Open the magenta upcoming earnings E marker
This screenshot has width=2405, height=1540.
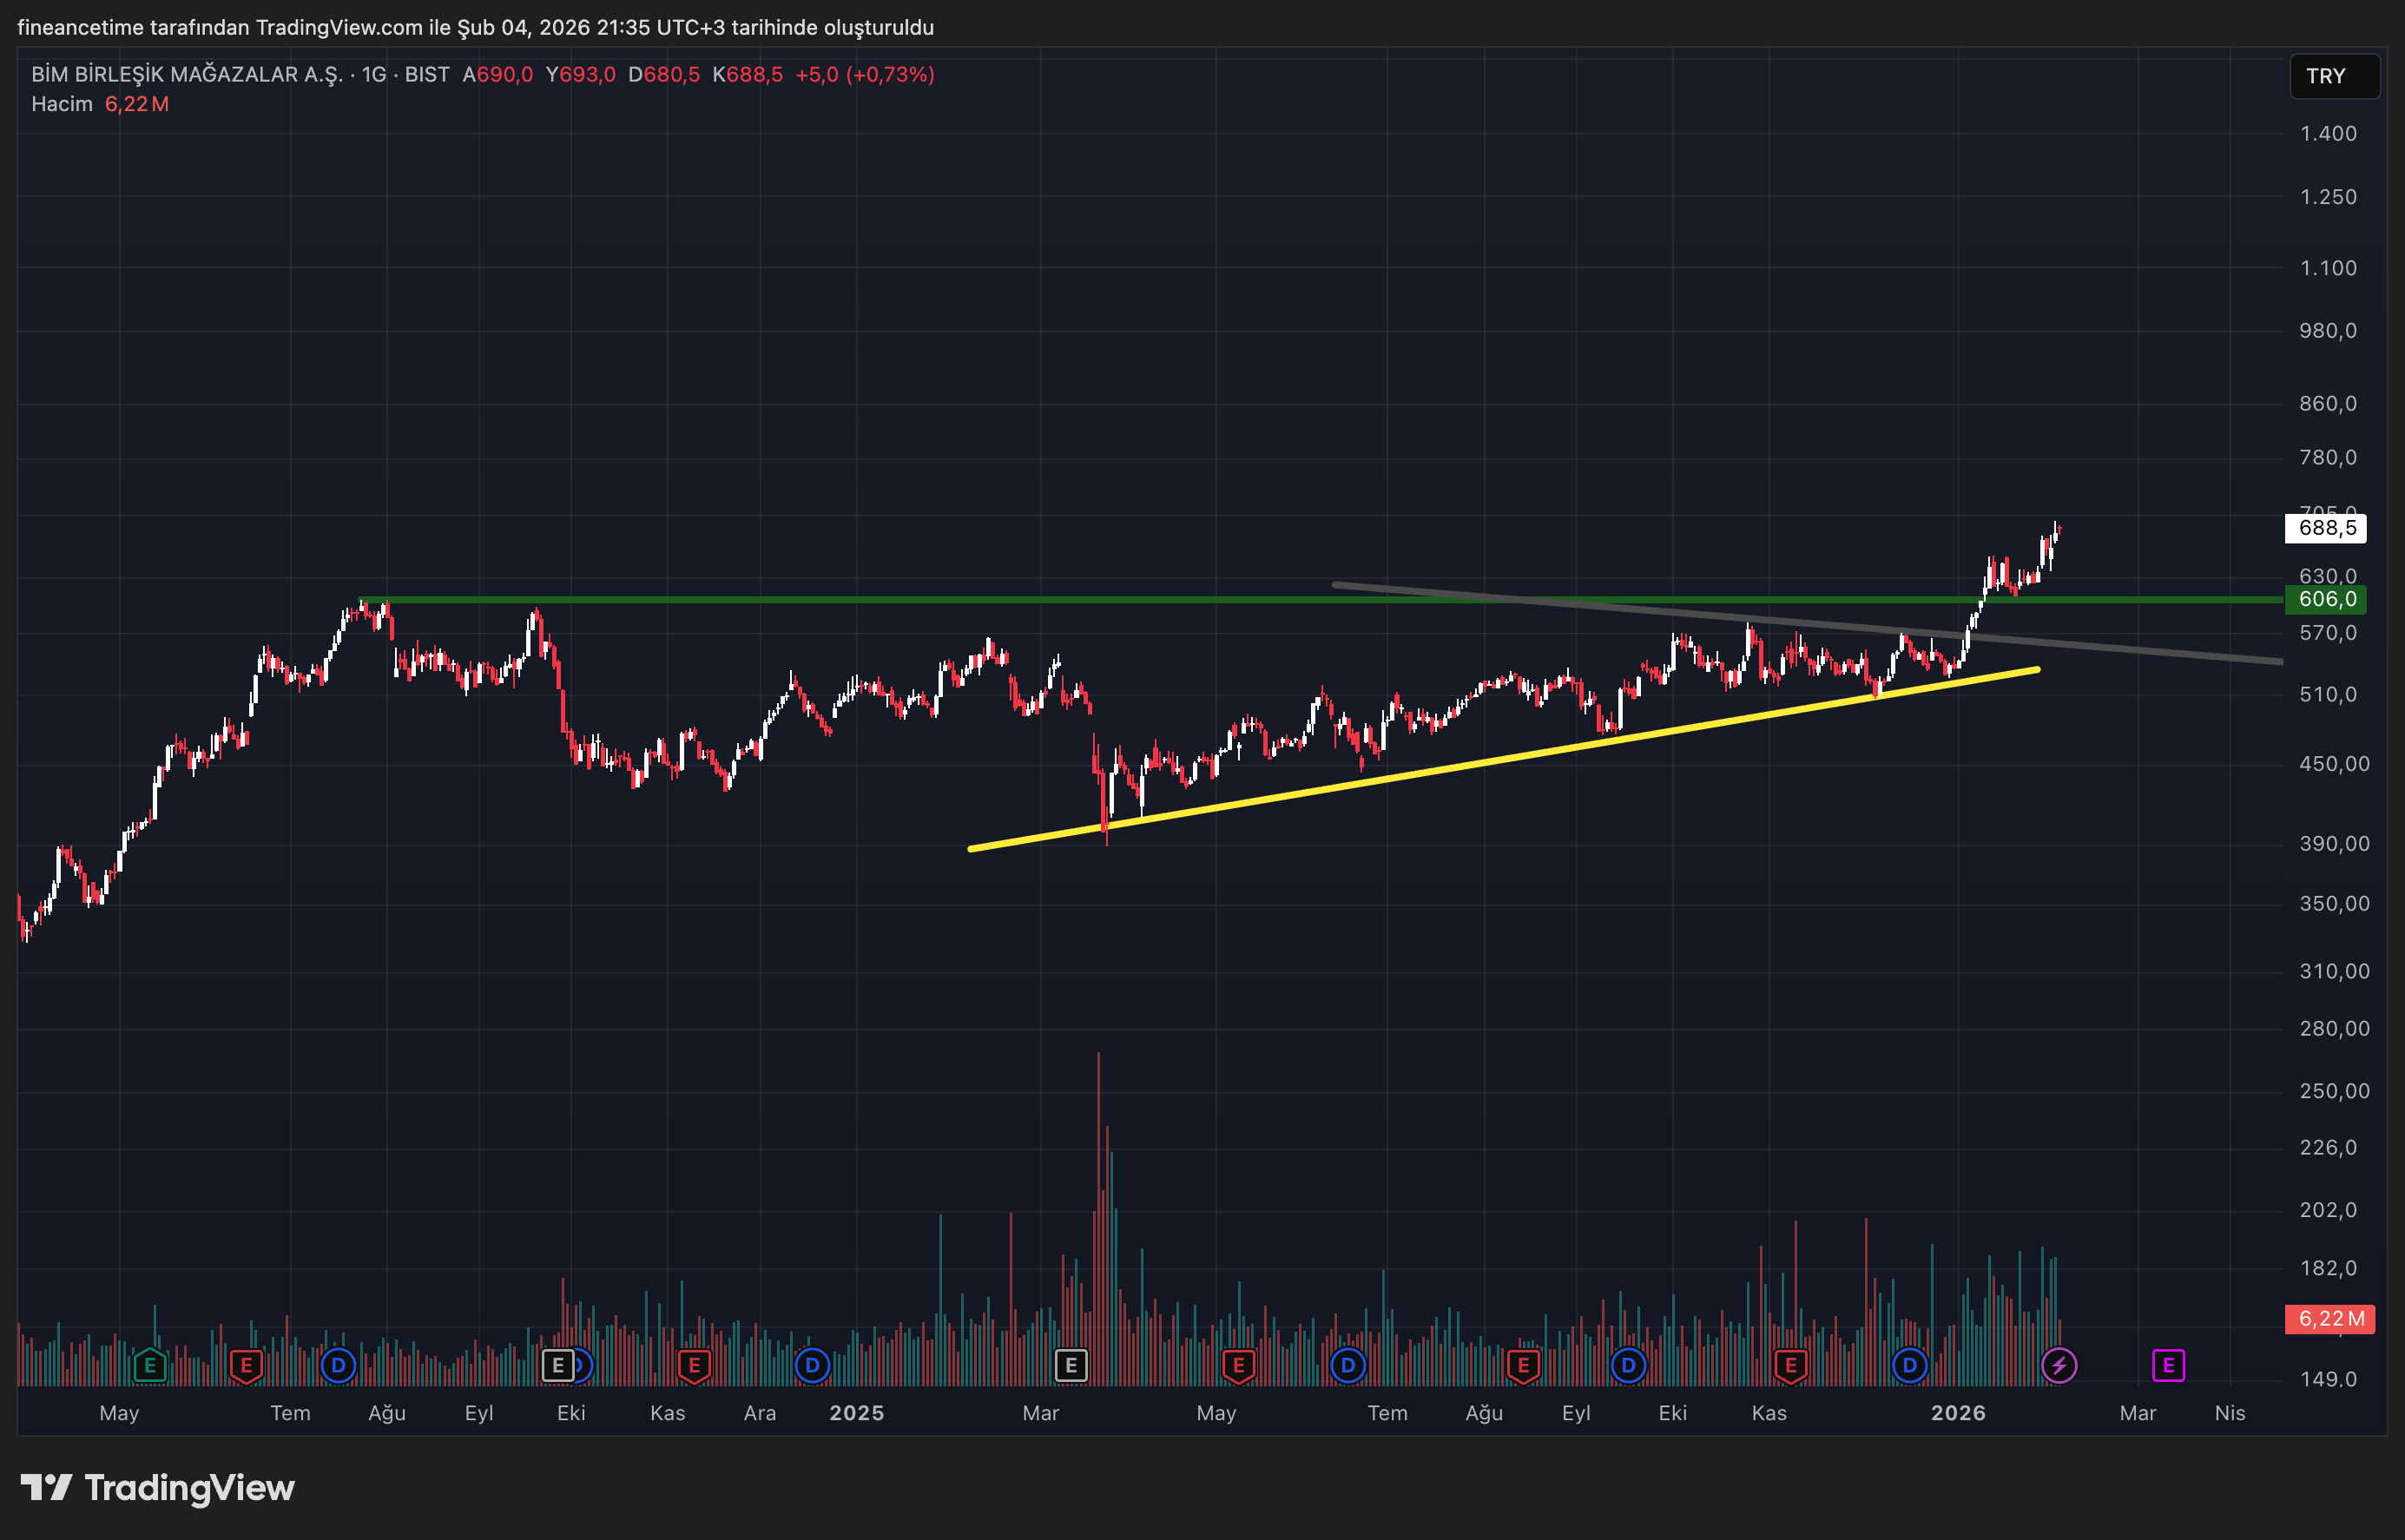tap(2168, 1365)
